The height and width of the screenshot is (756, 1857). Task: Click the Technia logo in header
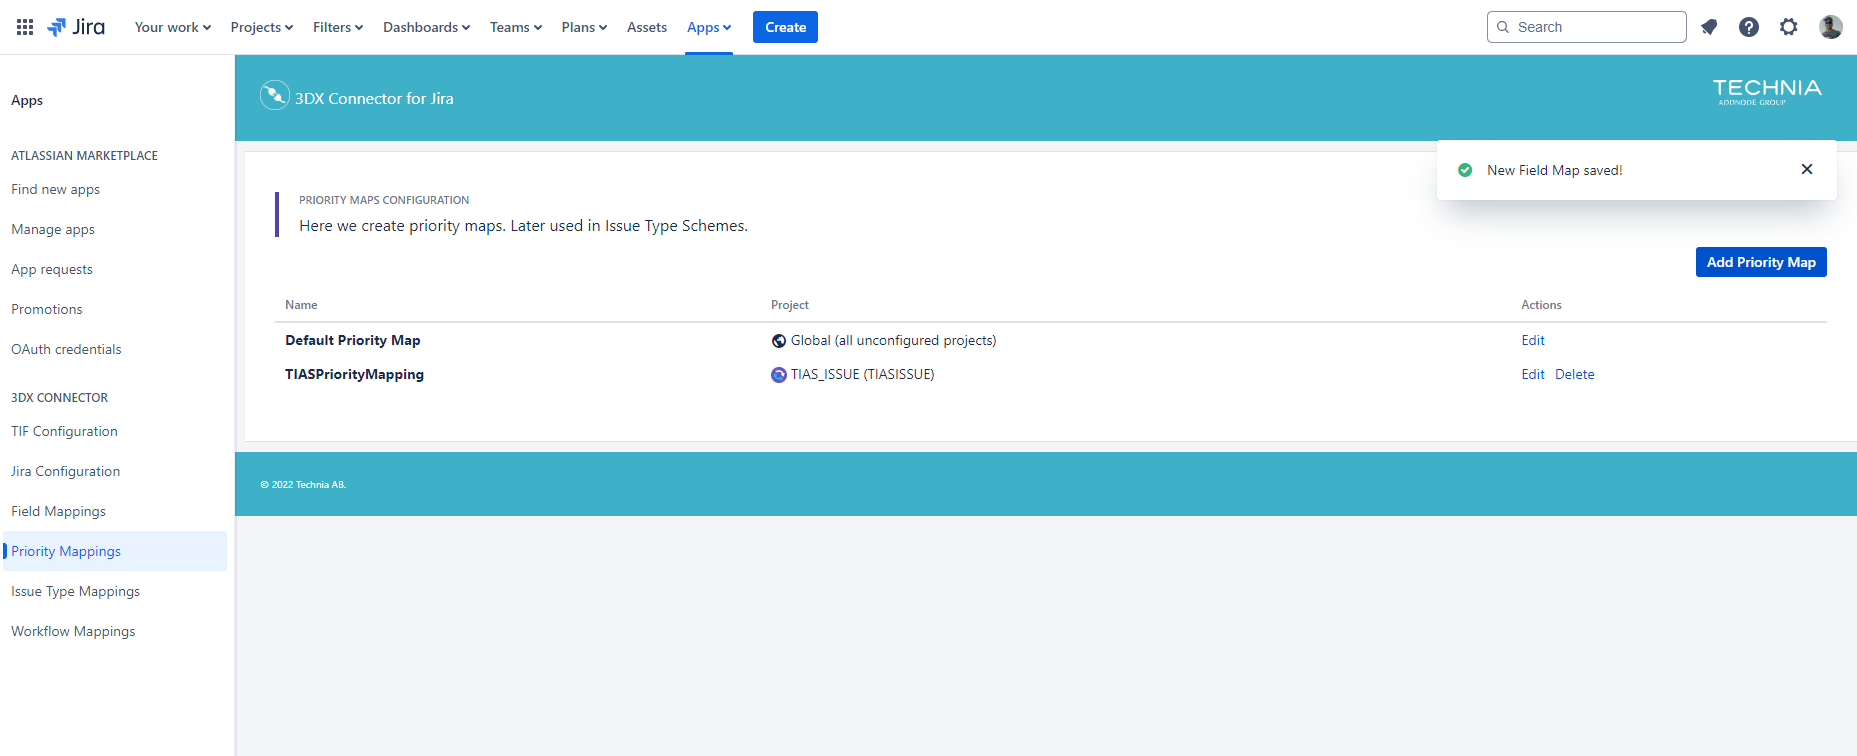point(1766,91)
